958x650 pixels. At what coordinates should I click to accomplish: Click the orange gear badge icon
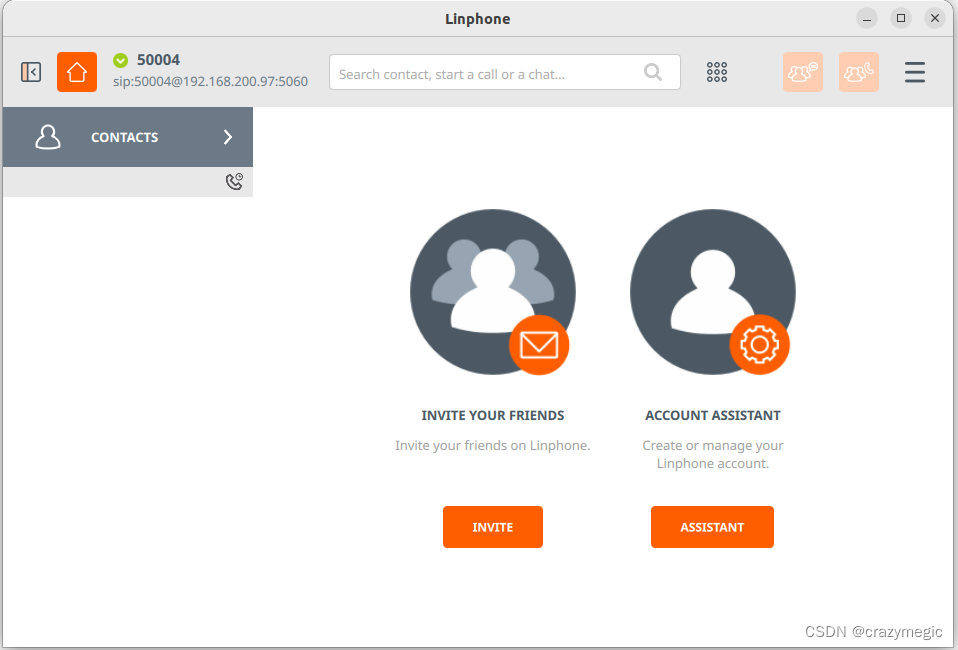(759, 345)
